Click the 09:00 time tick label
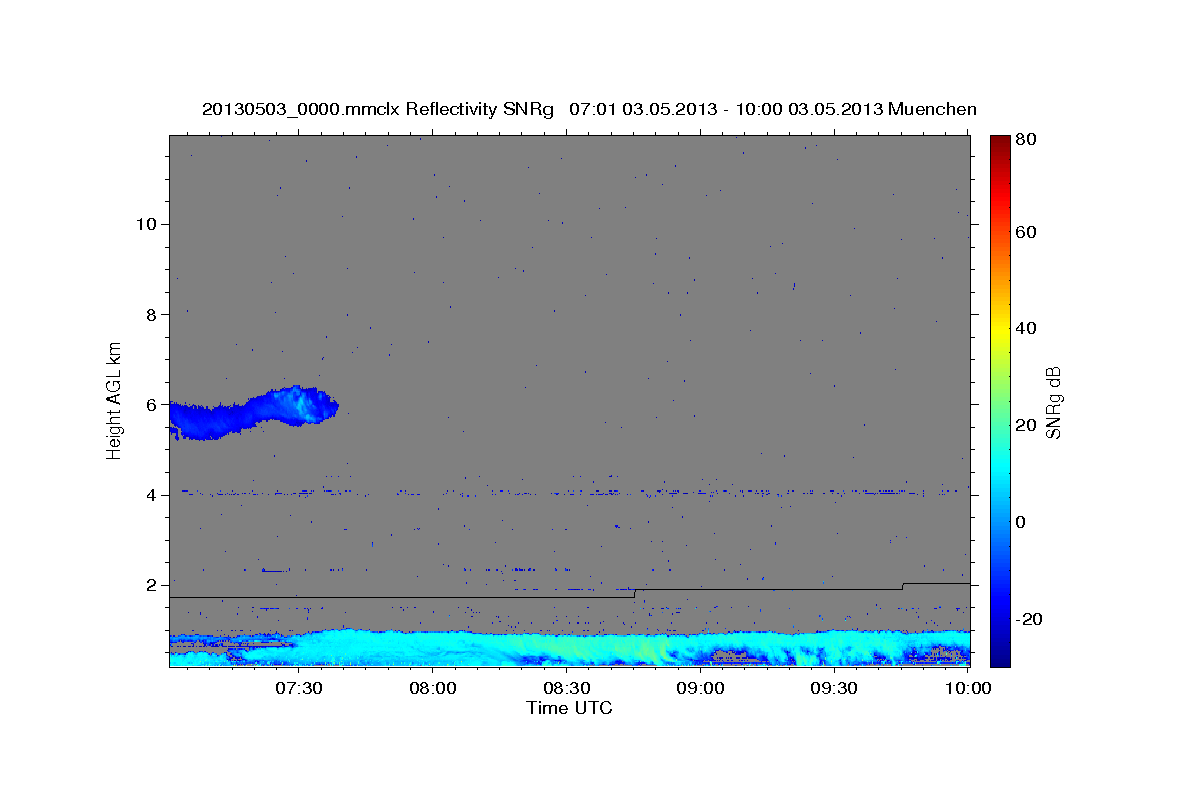This screenshot has width=1200, height=800. [x=700, y=689]
